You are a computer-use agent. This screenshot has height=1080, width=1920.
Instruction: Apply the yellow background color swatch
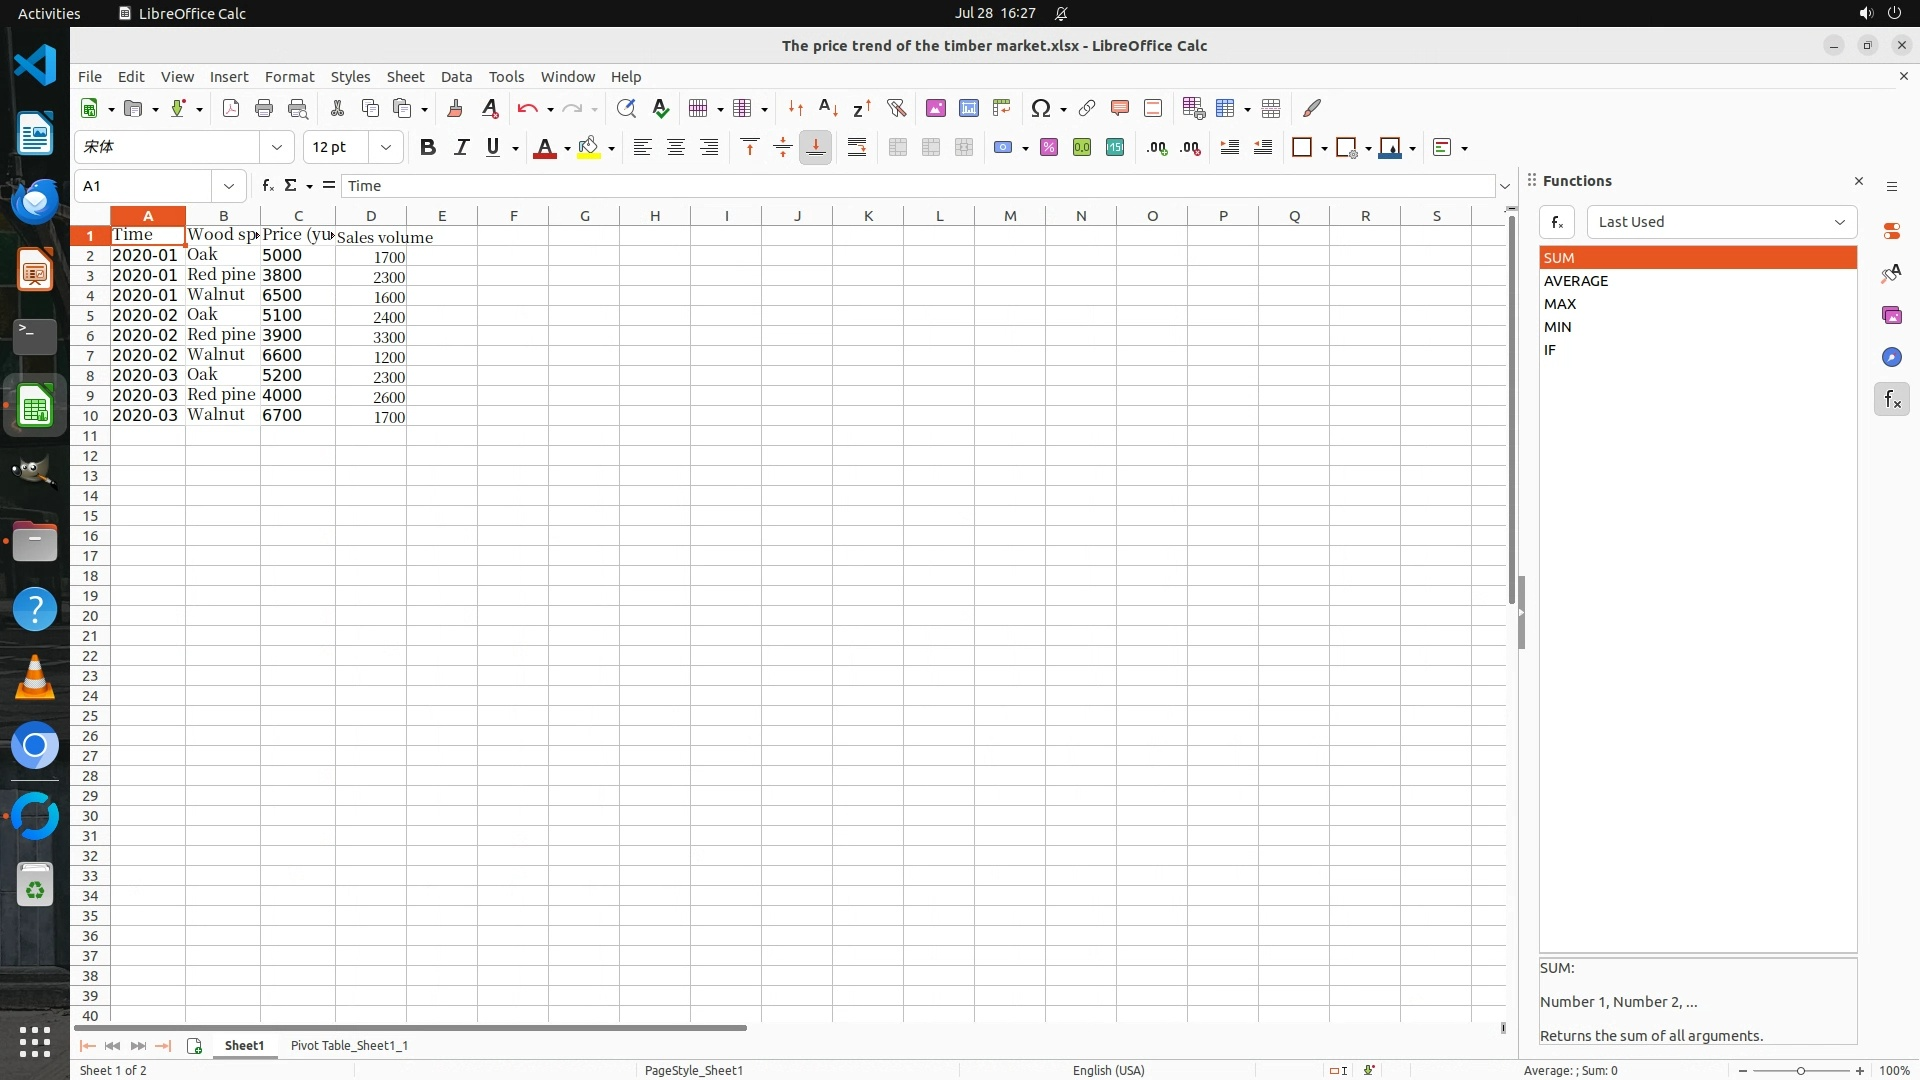point(589,148)
